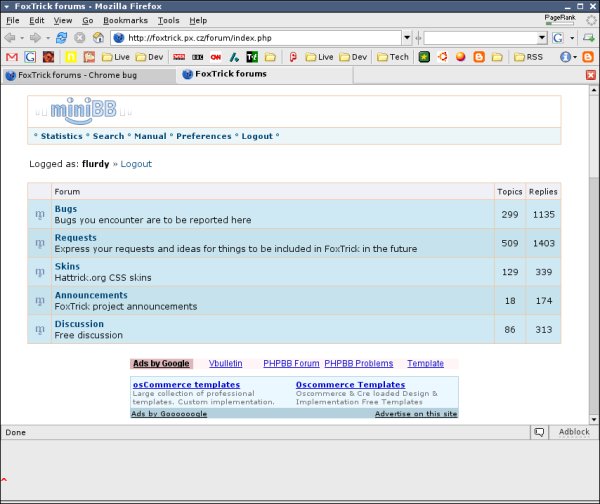Click the Preferences link in forum menu
This screenshot has width=600, height=504.
click(x=204, y=136)
